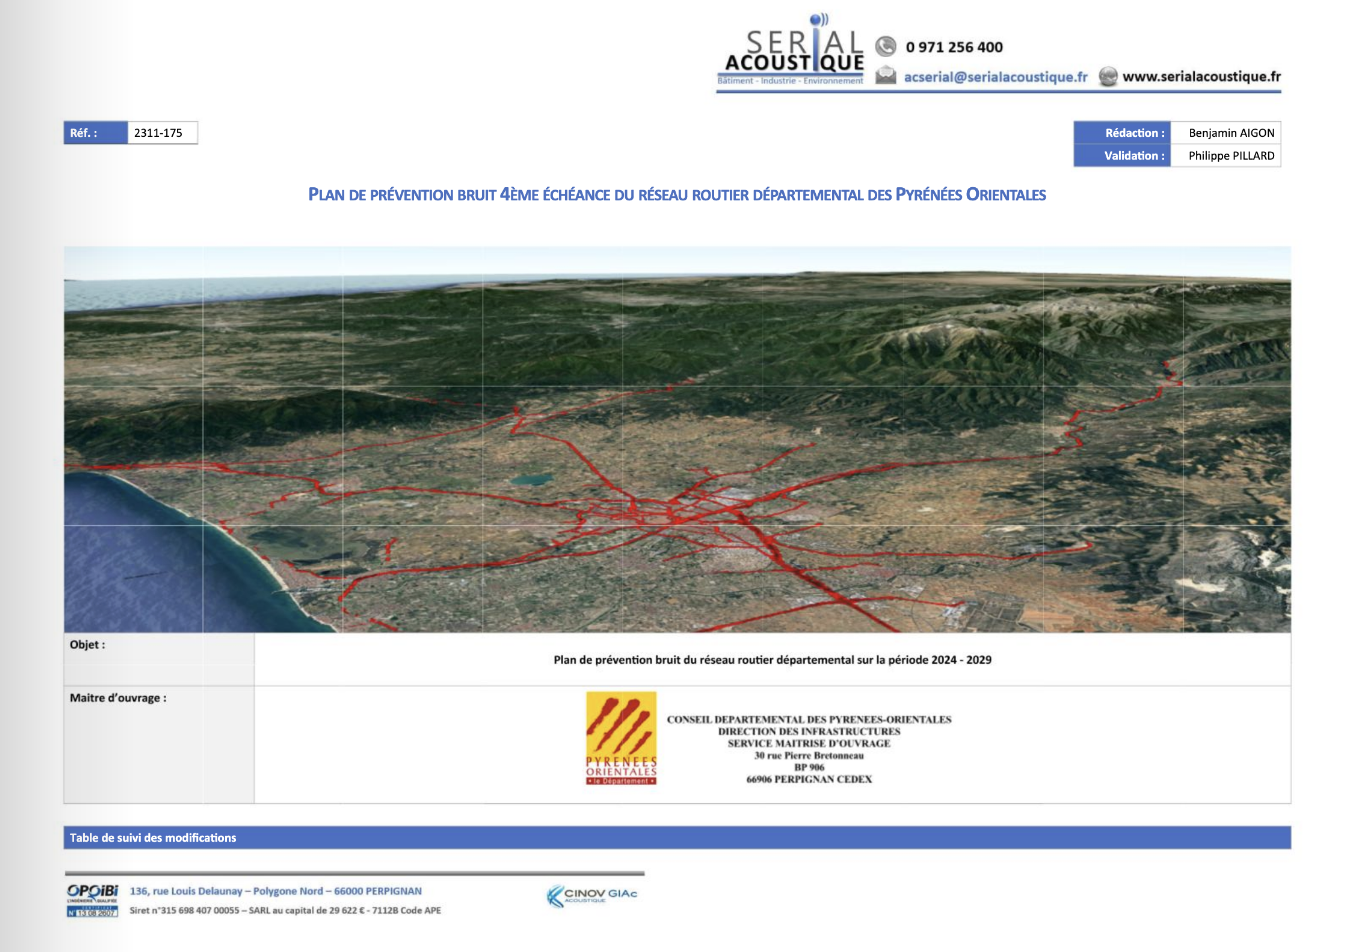The width and height of the screenshot is (1352, 952).
Task: Open the www.serialacoustique.fr website link
Action: coord(1201,76)
